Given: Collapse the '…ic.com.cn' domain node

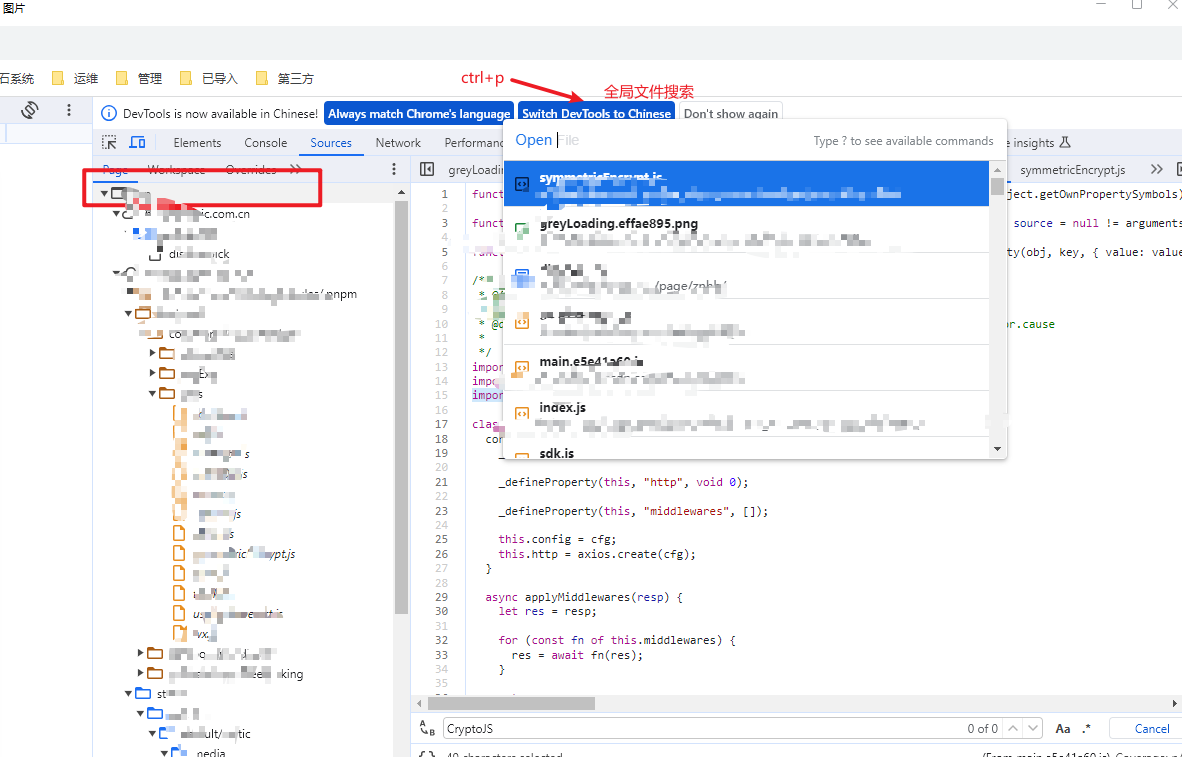Looking at the screenshot, I should [116, 213].
